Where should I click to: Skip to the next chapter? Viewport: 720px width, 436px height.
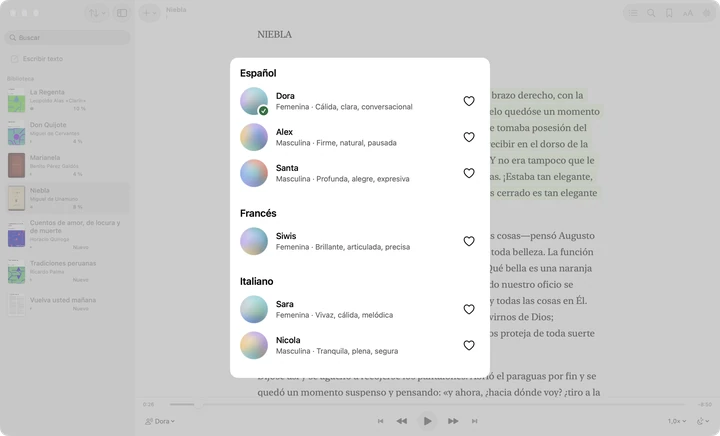[474, 421]
